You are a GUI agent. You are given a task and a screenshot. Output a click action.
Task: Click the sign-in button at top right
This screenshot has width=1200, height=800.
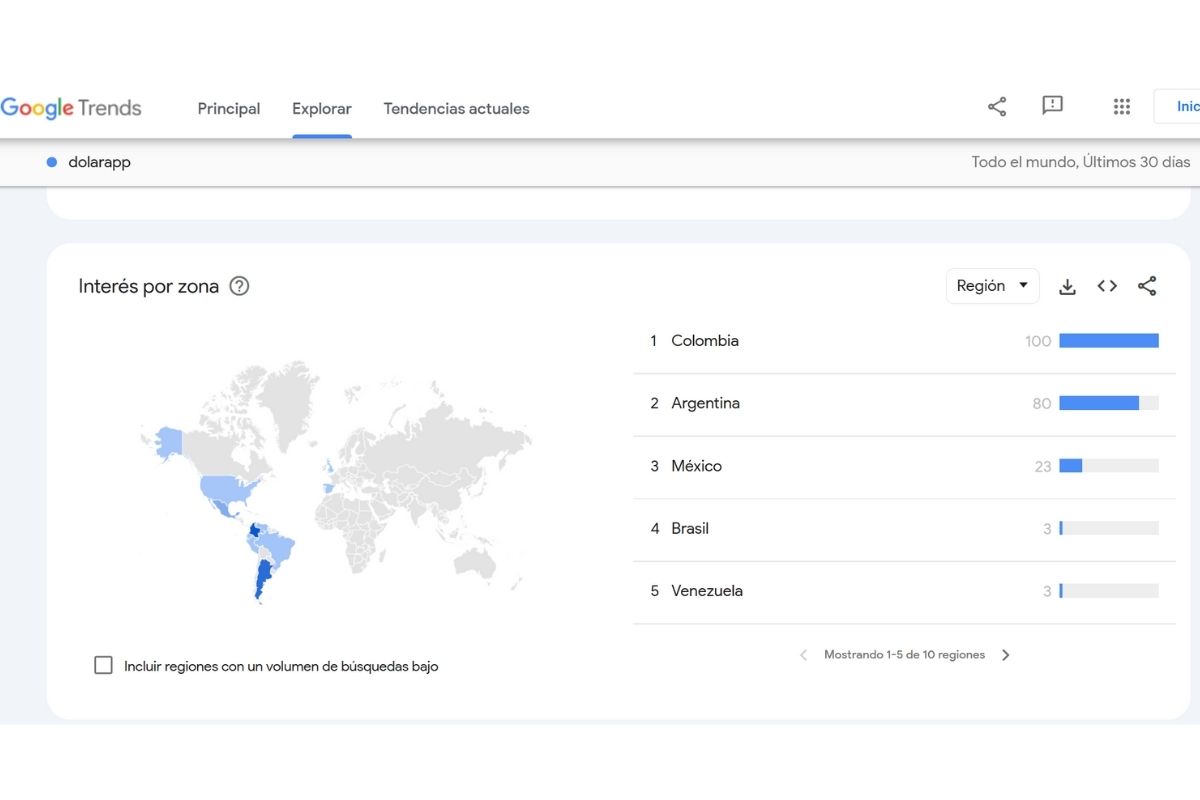[1177, 106]
